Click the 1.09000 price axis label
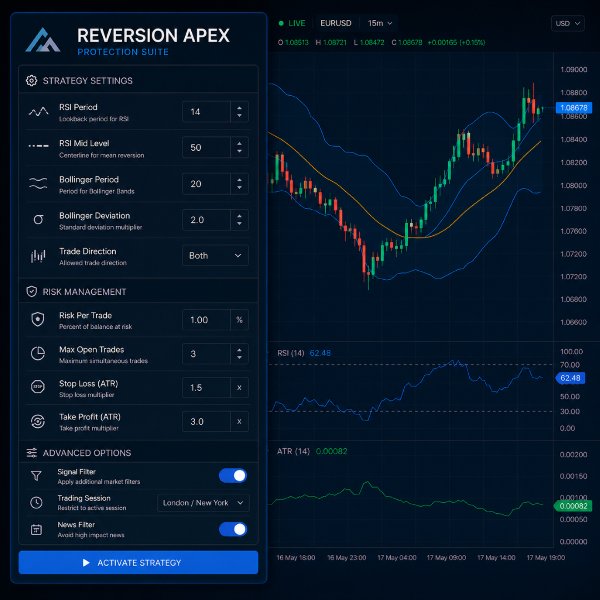Image resolution: width=600 pixels, height=600 pixels. pos(574,69)
